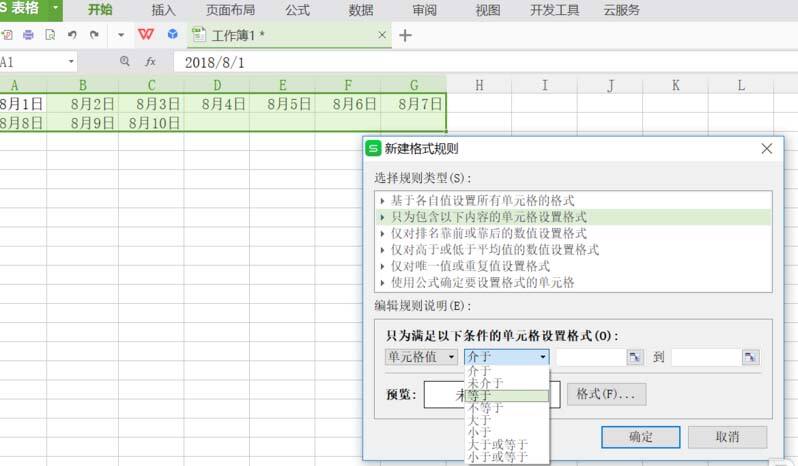Click range picker icon for first value

(x=635, y=357)
